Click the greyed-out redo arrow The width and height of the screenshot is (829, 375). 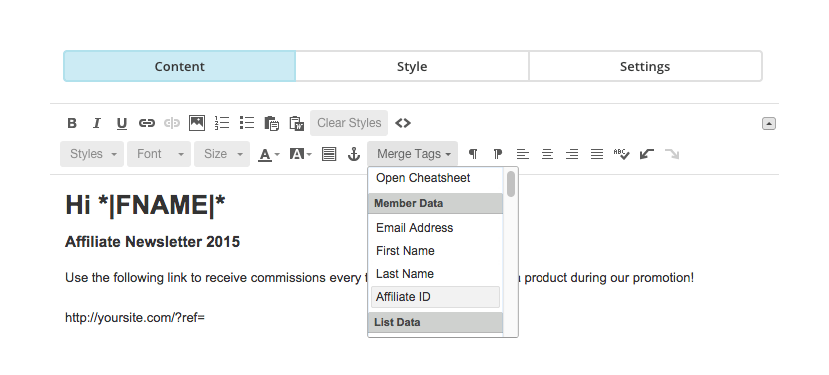672,154
